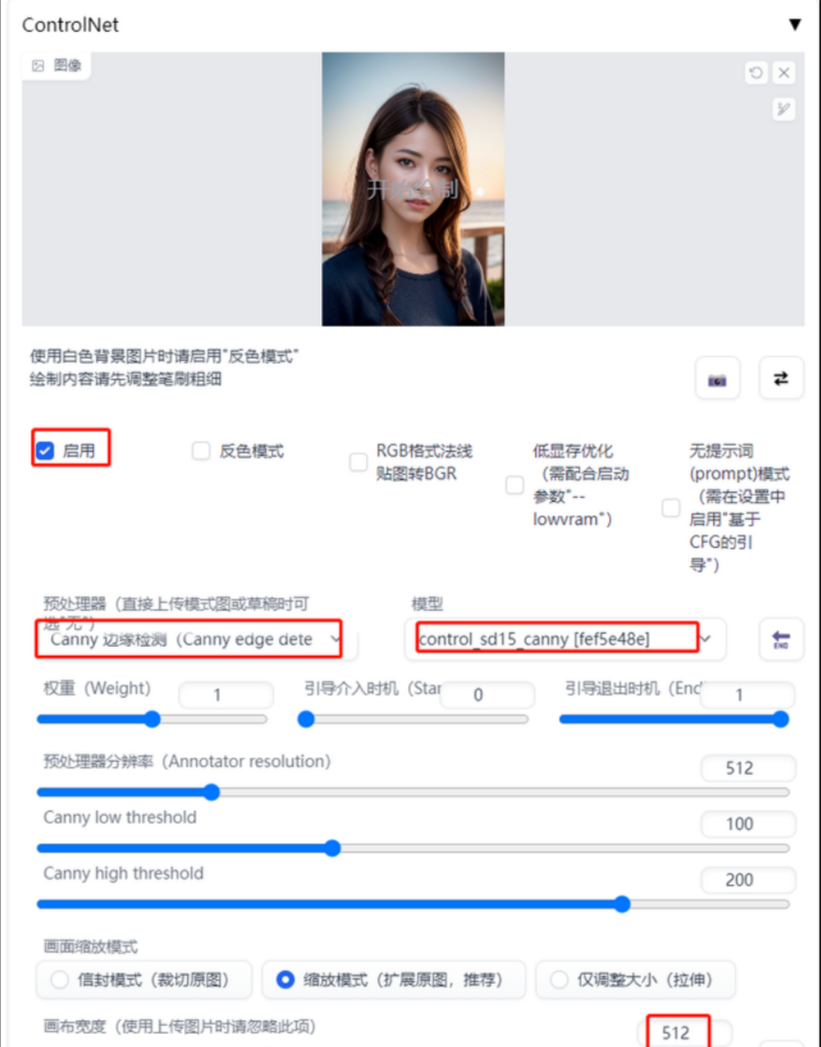
Task: Adjust the 预处理器分辨率 slider
Action: coord(413,793)
